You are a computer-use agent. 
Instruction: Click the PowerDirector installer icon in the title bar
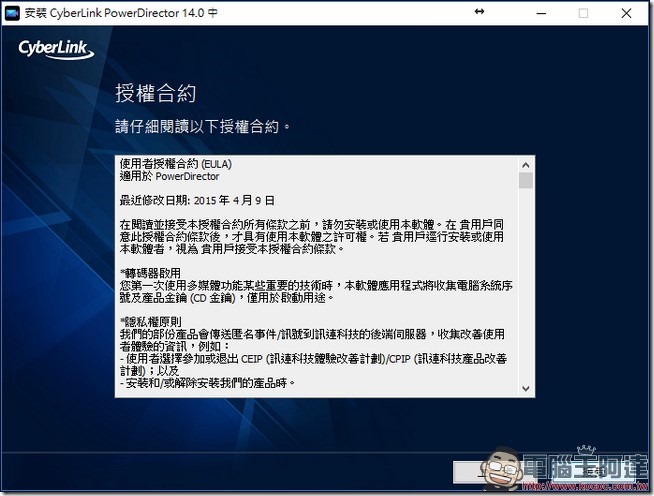(12, 13)
